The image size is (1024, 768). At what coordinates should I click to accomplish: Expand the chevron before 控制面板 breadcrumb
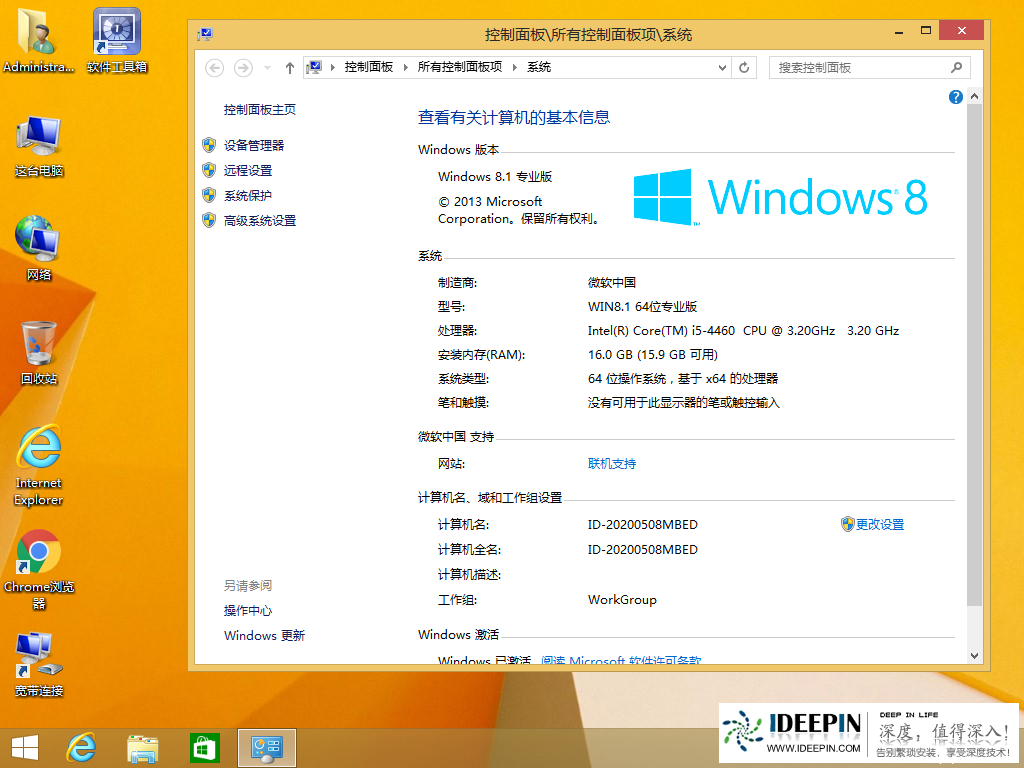coord(333,67)
